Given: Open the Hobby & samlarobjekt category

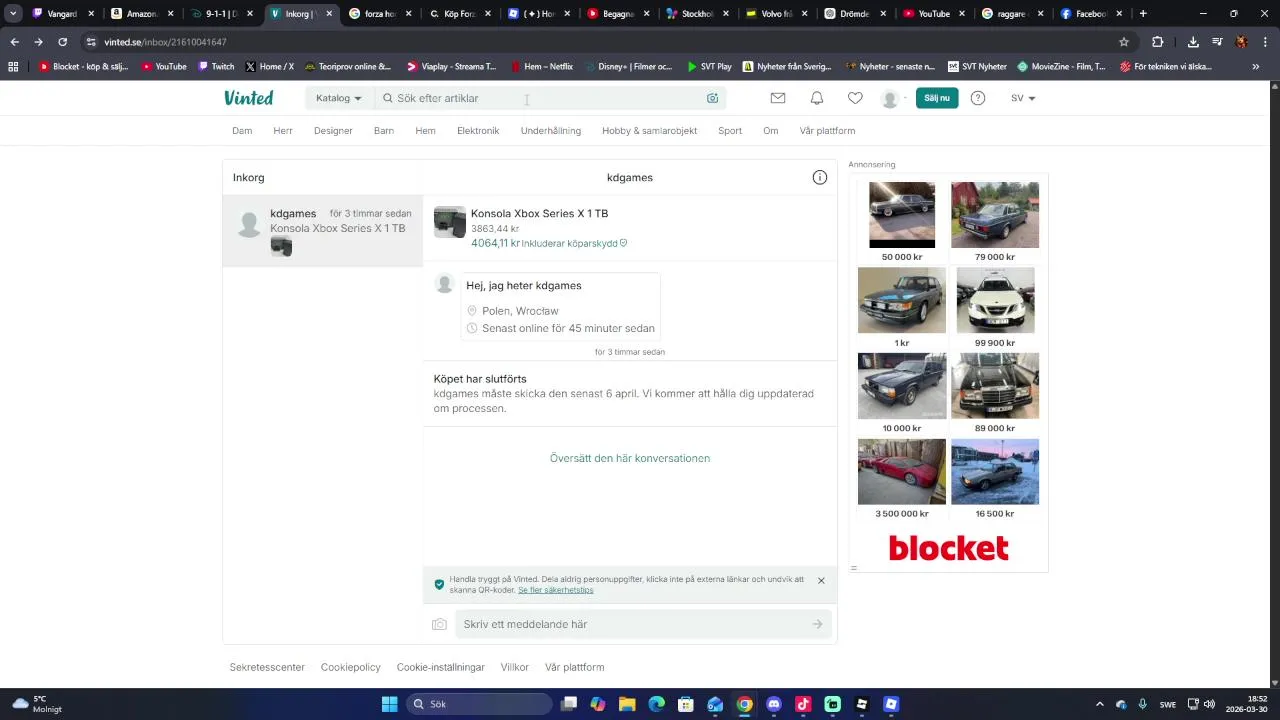Looking at the screenshot, I should click(x=649, y=131).
